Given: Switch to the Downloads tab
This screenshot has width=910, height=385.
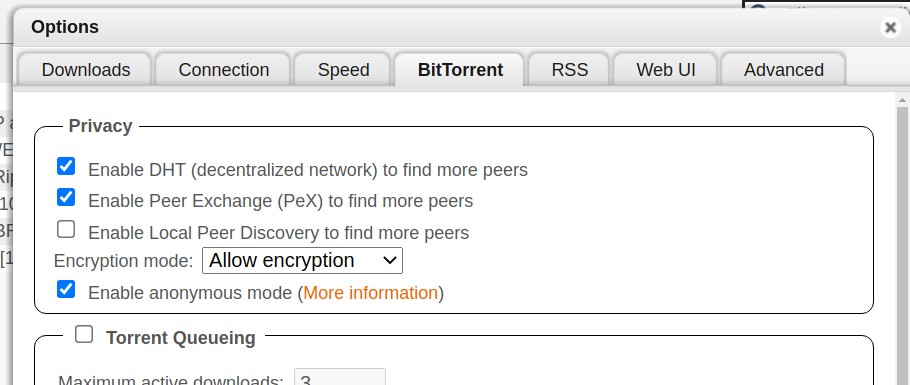Looking at the screenshot, I should point(86,70).
